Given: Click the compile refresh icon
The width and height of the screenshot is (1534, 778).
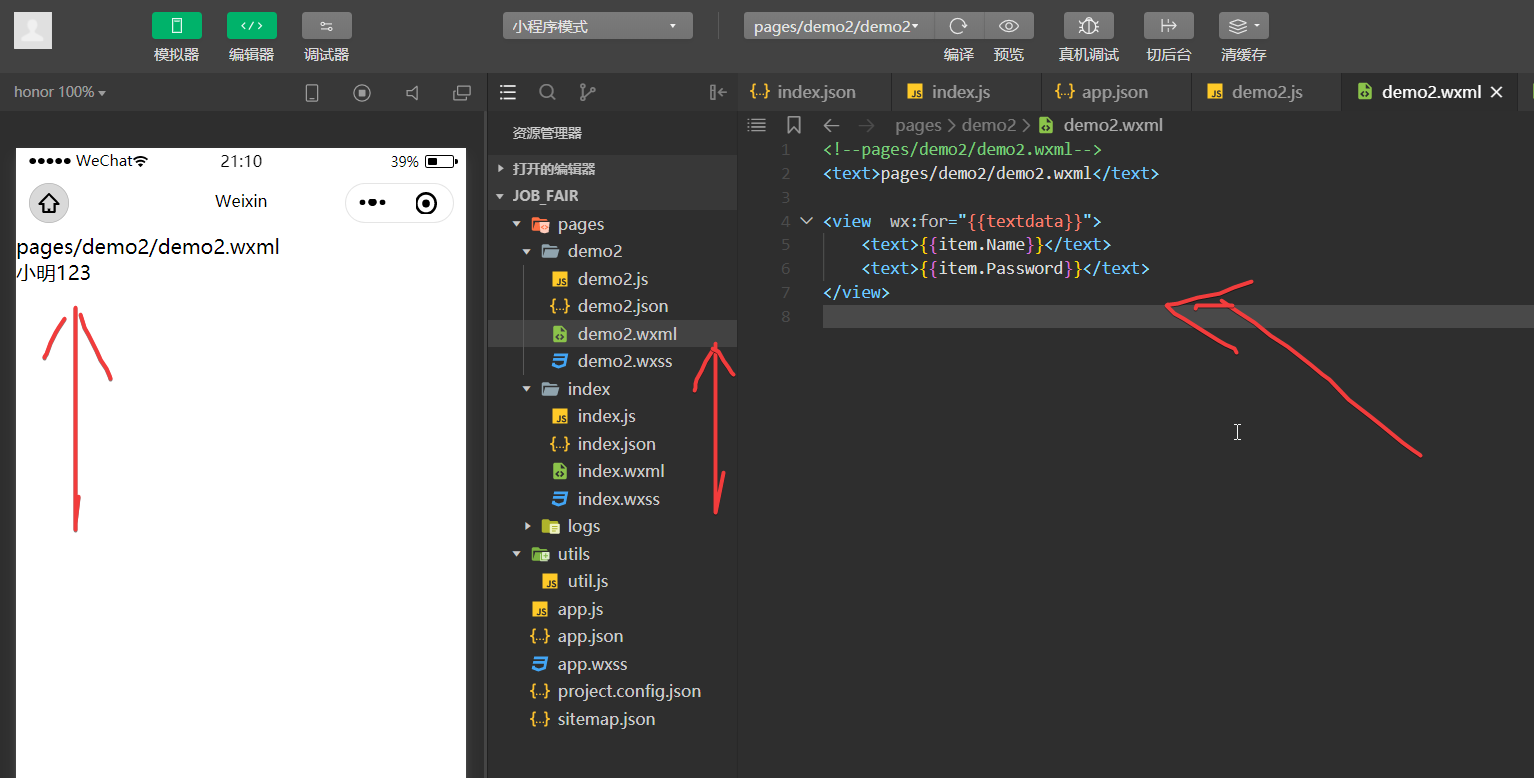Looking at the screenshot, I should click(x=959, y=26).
